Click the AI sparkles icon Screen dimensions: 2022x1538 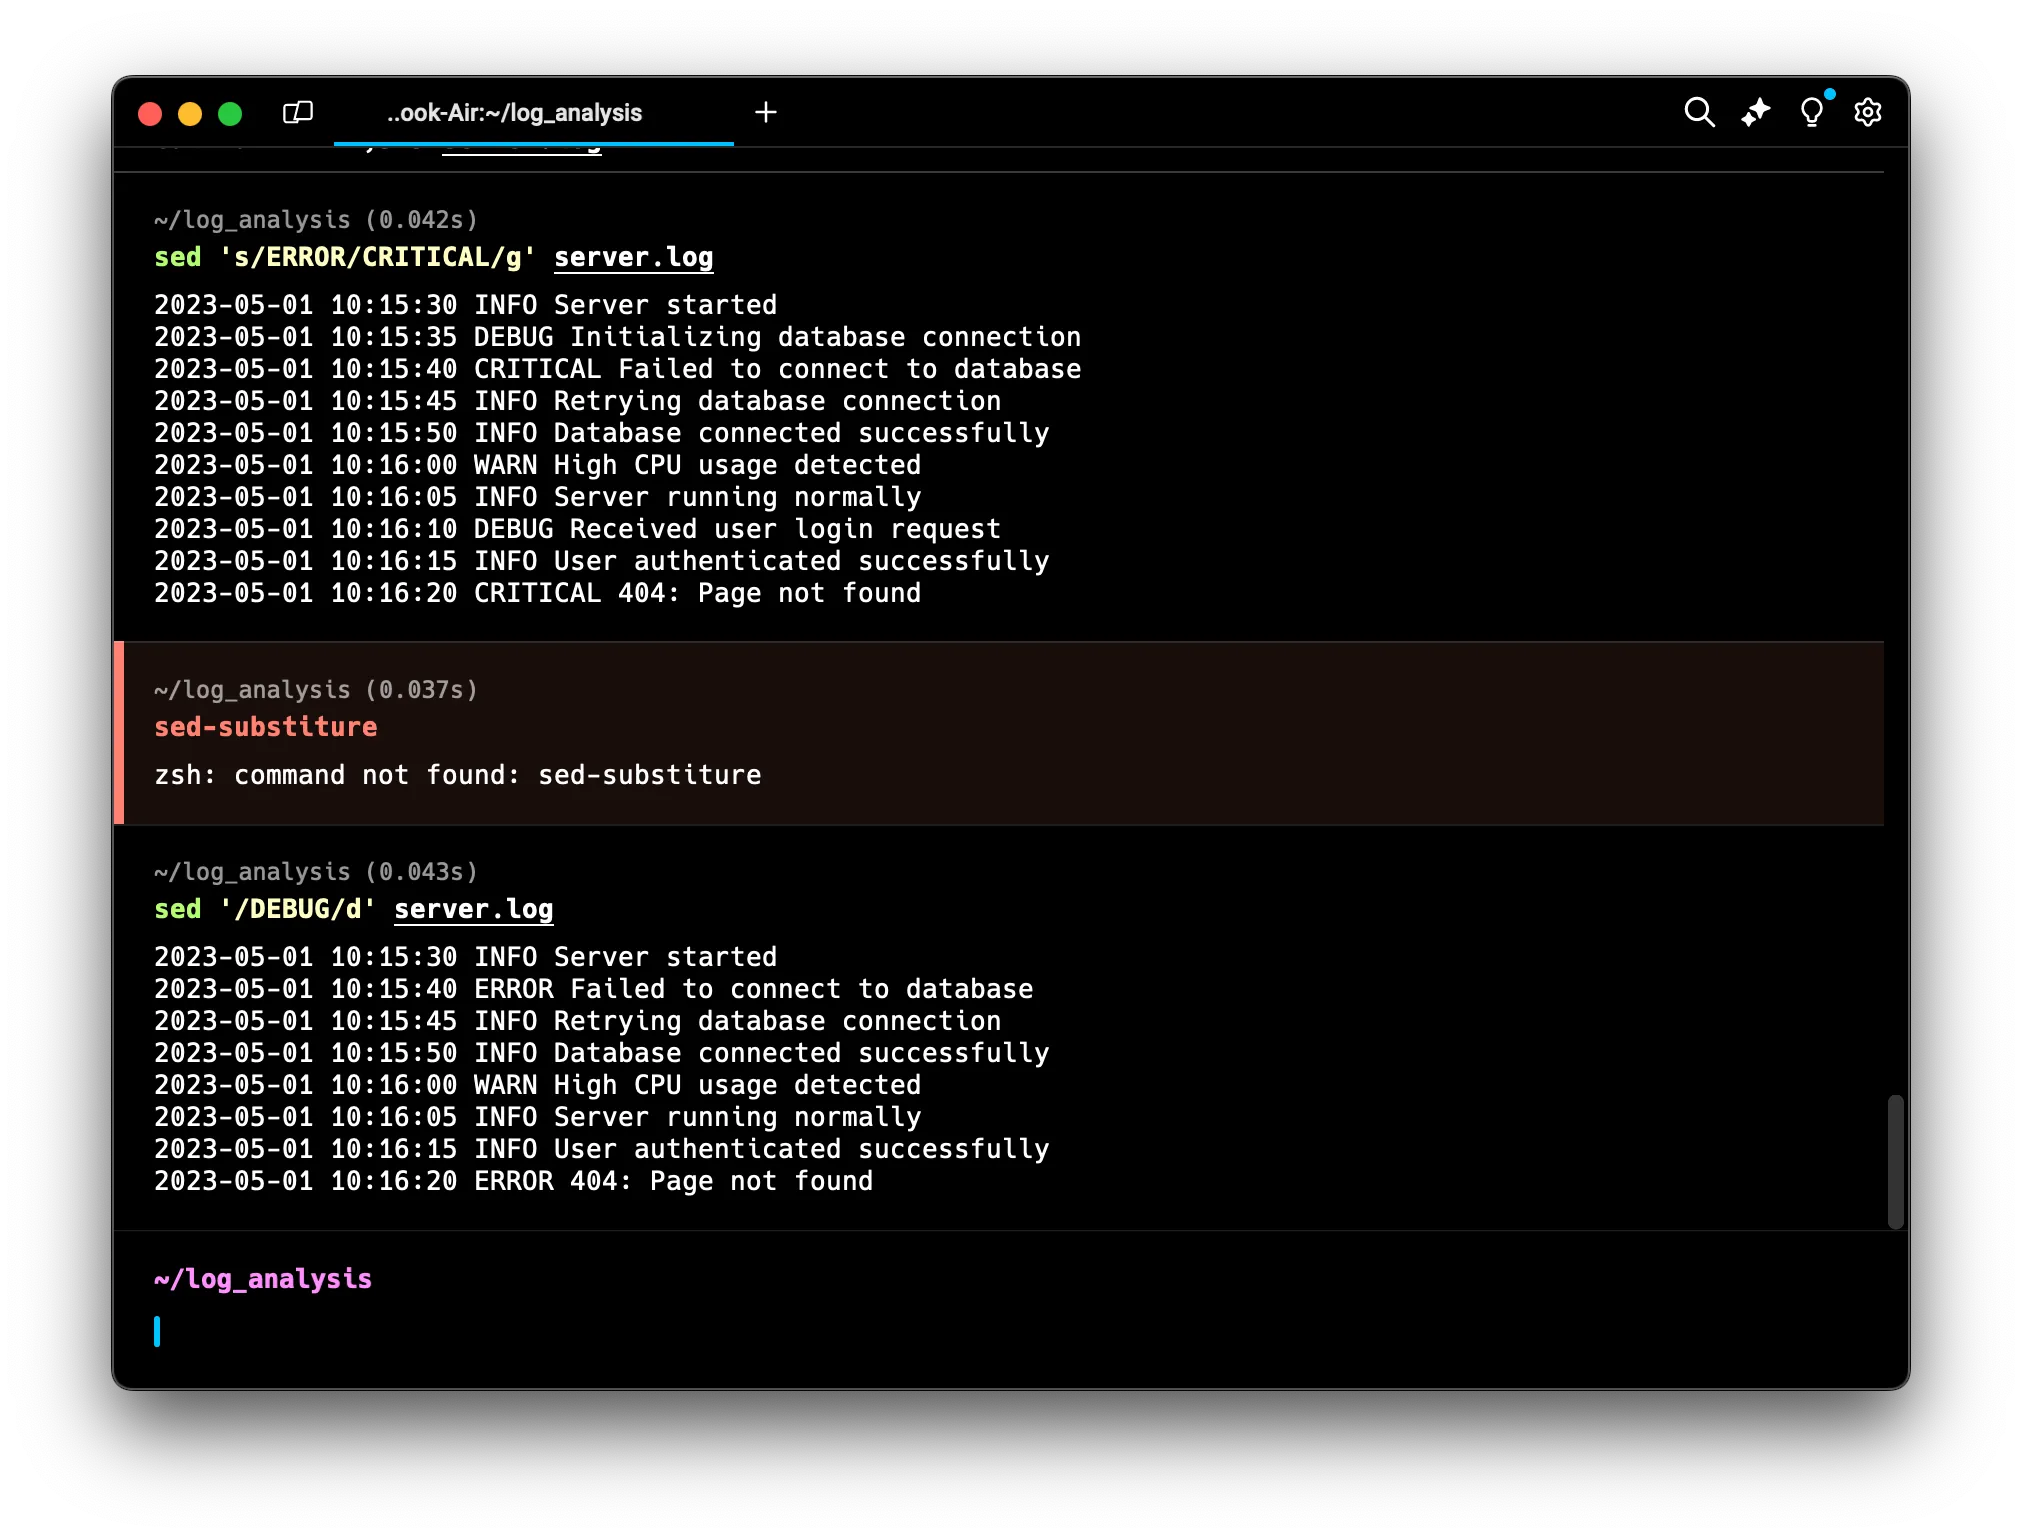click(1755, 112)
